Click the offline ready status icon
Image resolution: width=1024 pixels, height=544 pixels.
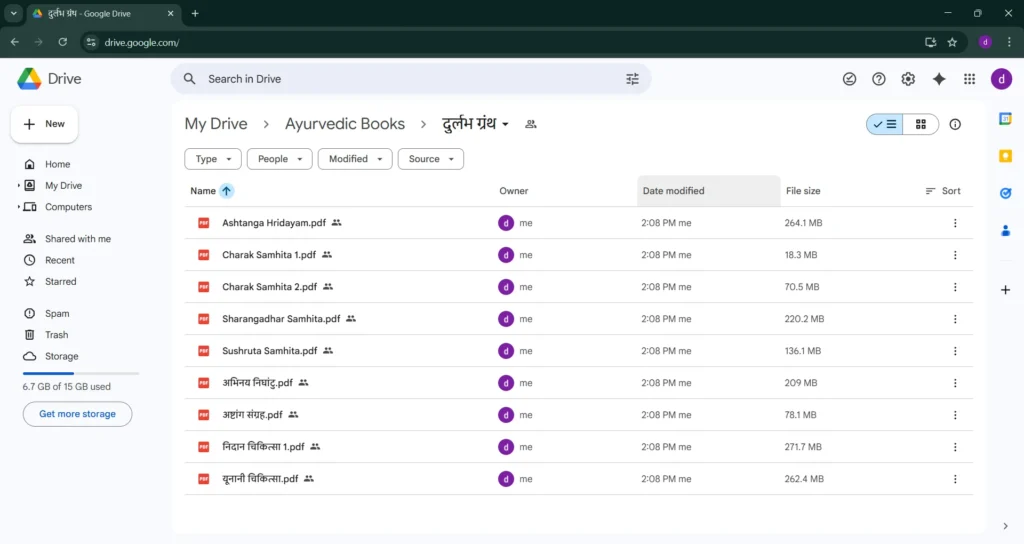coord(849,79)
